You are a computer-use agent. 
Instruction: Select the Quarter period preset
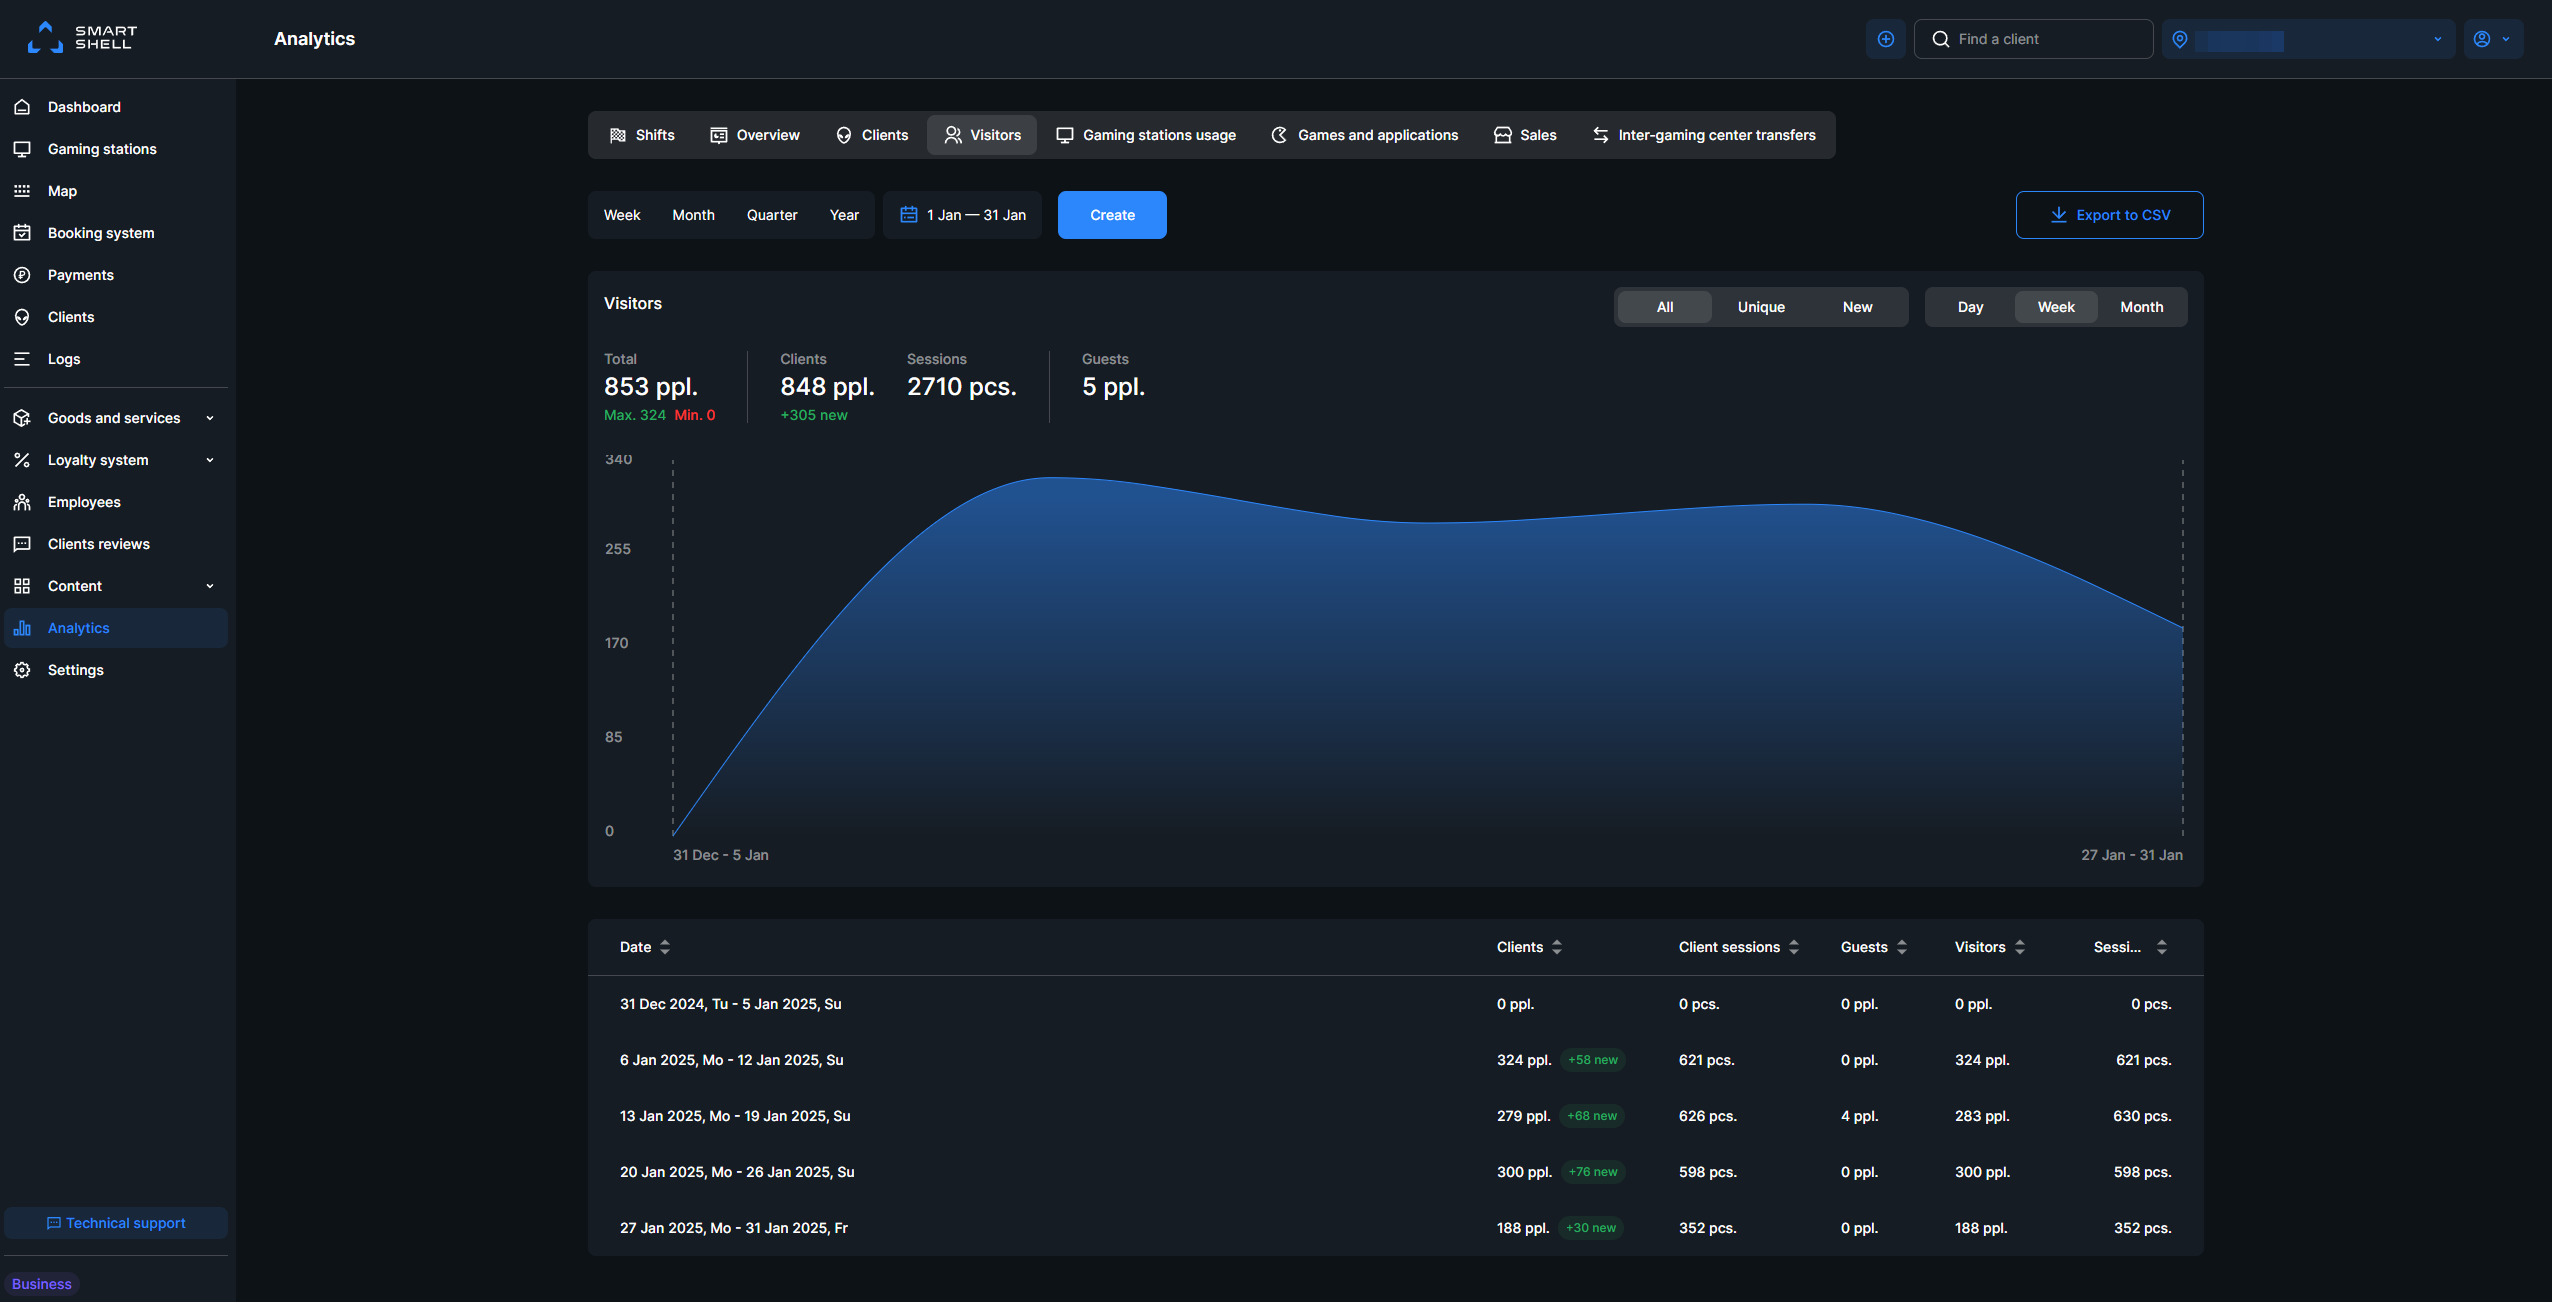[772, 215]
